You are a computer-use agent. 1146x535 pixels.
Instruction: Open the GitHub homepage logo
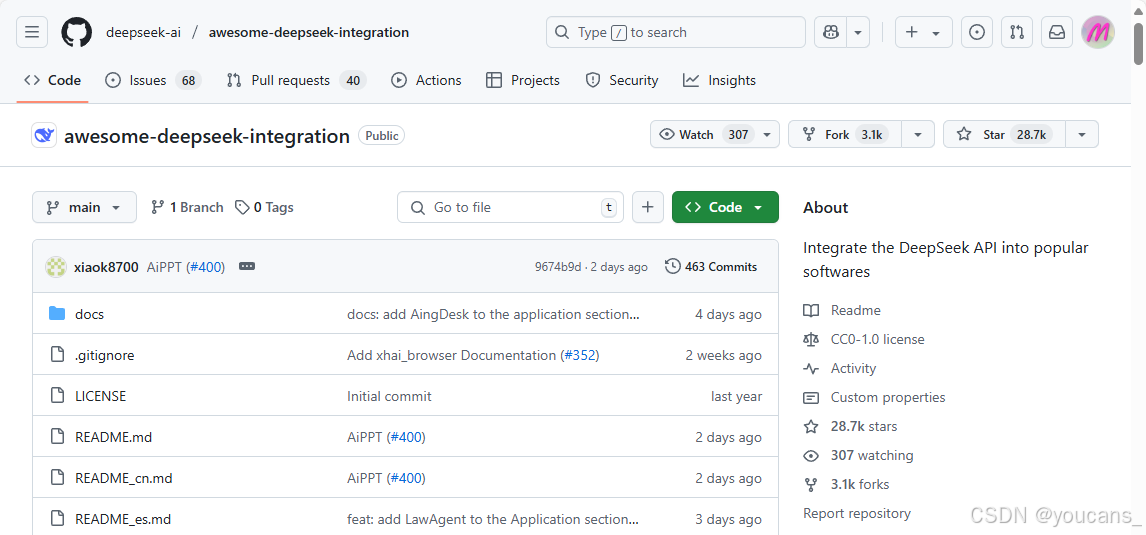tap(76, 32)
